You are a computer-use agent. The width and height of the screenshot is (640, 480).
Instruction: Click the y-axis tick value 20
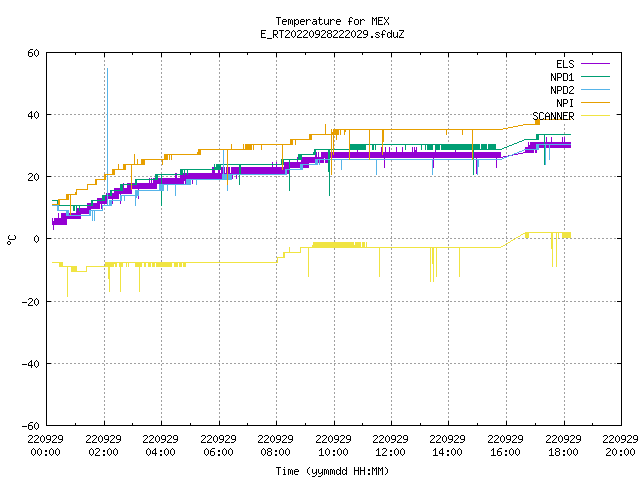point(33,177)
